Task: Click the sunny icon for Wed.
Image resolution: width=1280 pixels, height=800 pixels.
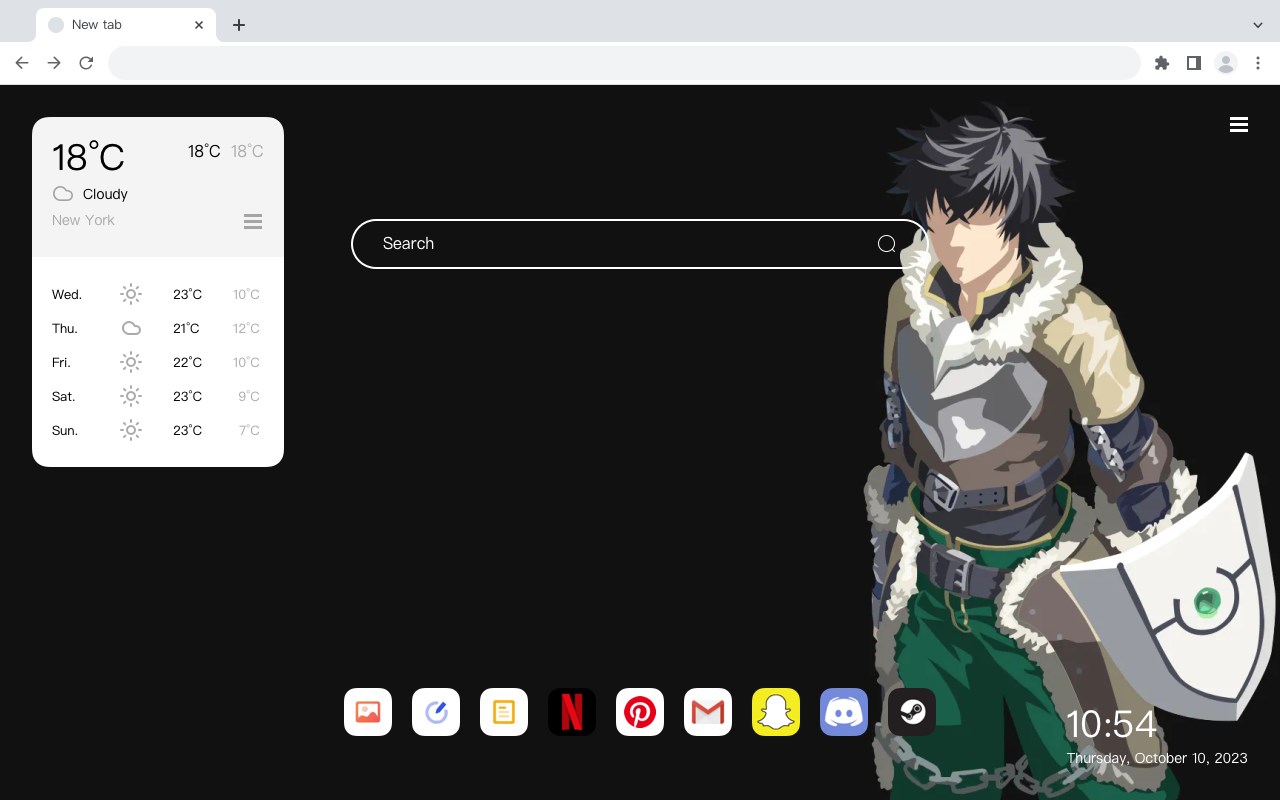Action: pos(131,294)
